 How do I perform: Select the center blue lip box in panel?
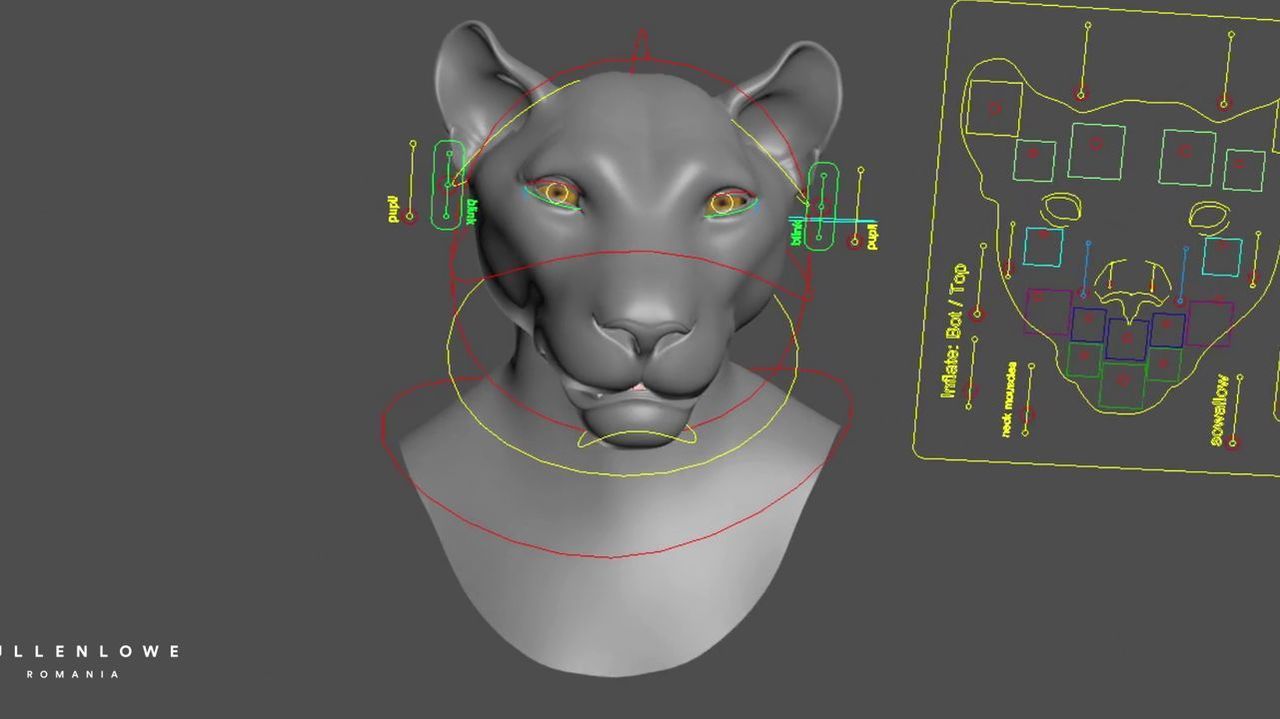(1128, 339)
